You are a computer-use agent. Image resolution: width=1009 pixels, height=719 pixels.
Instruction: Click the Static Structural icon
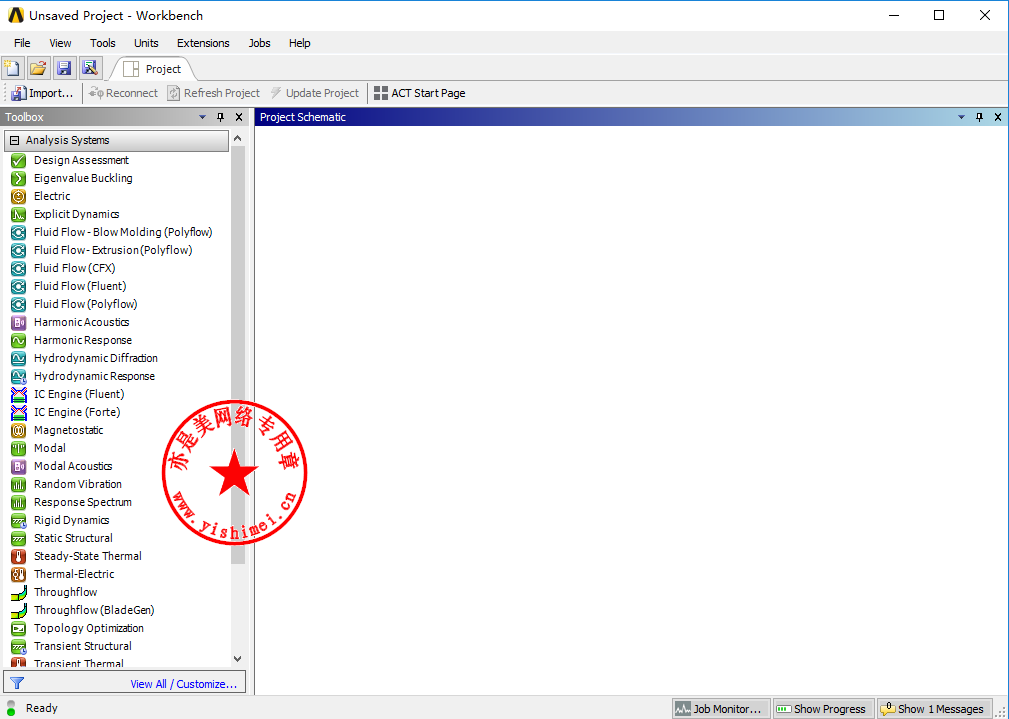point(19,539)
